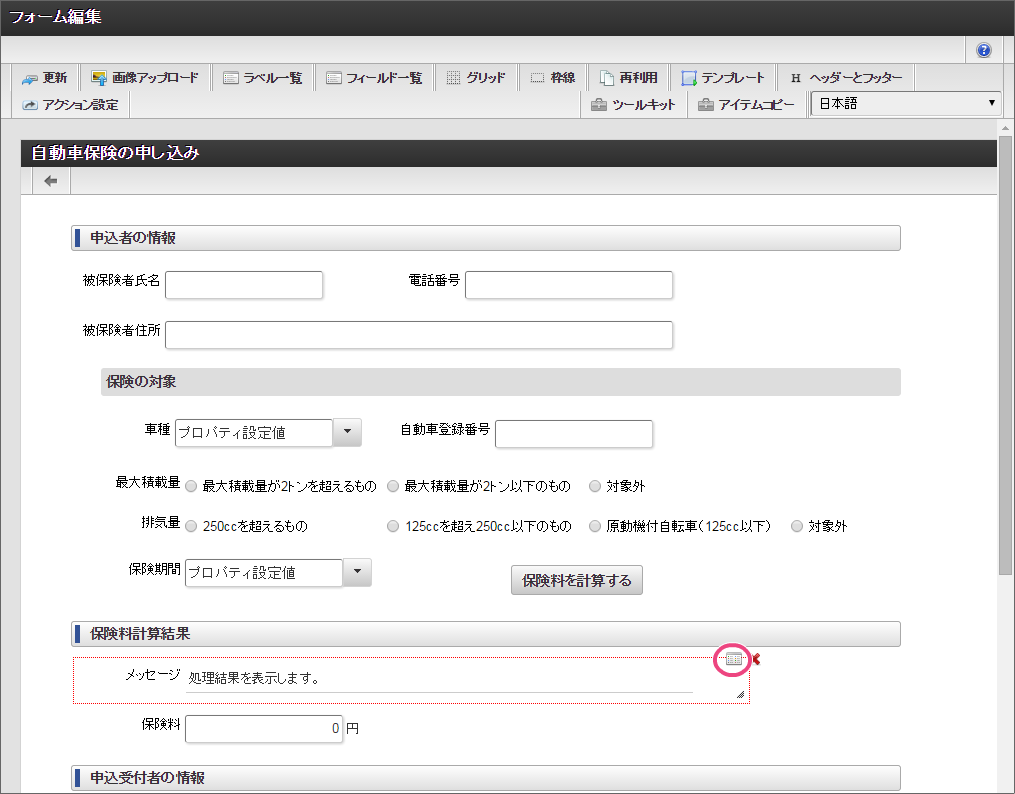
Task: Expand the 車種 vehicle type dropdown
Action: point(346,432)
